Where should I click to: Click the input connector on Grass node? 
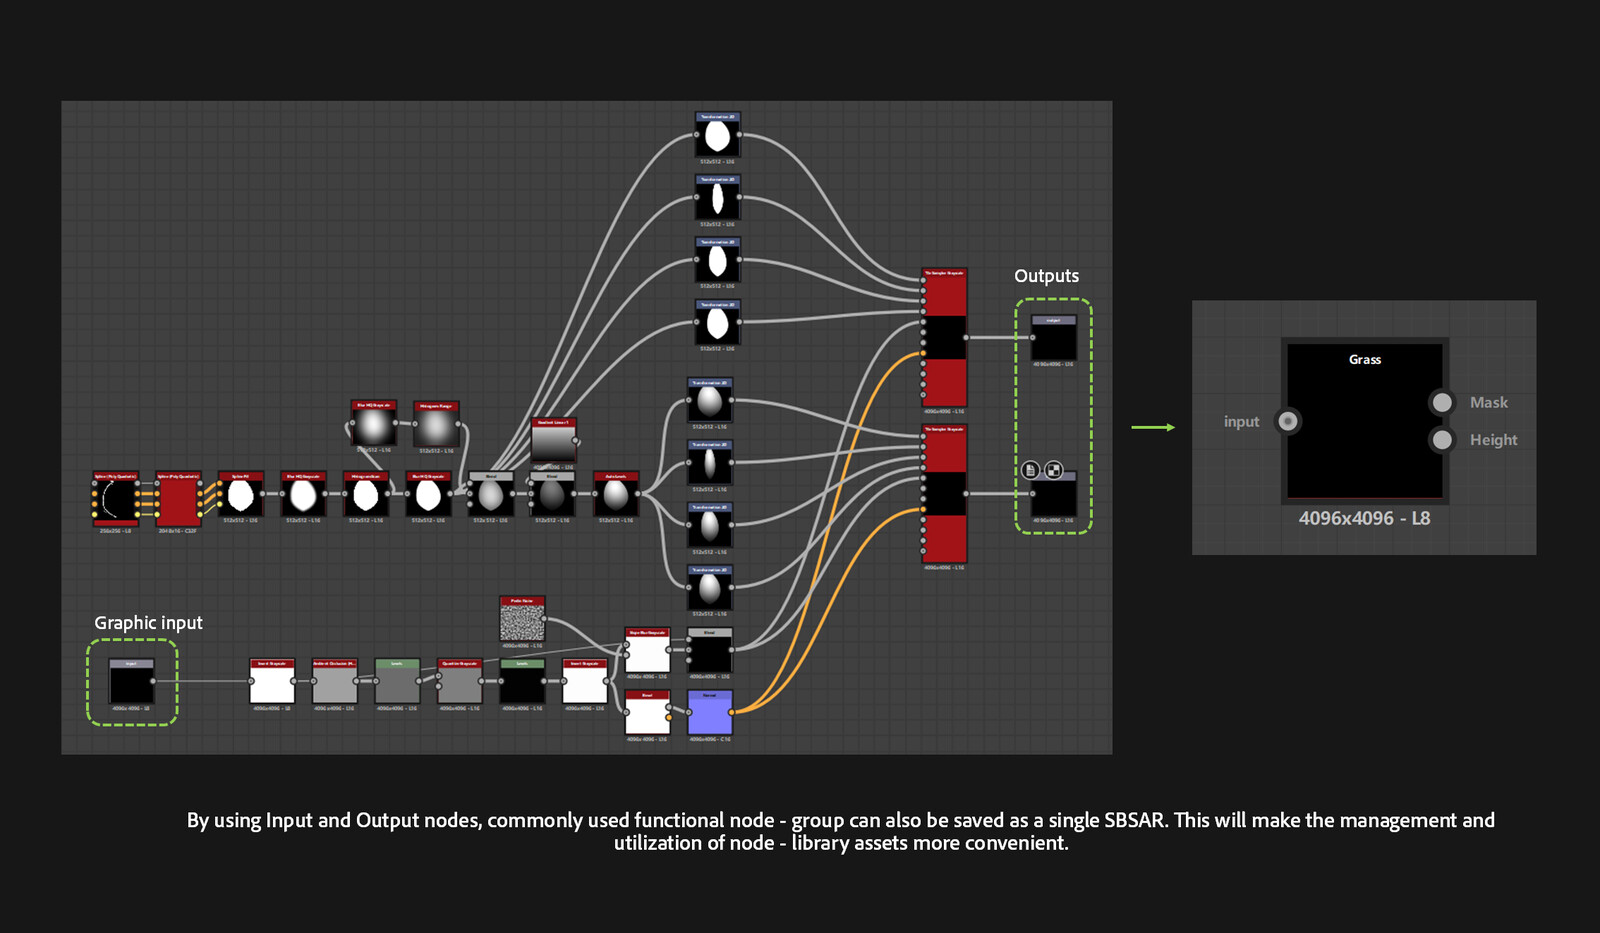point(1288,421)
